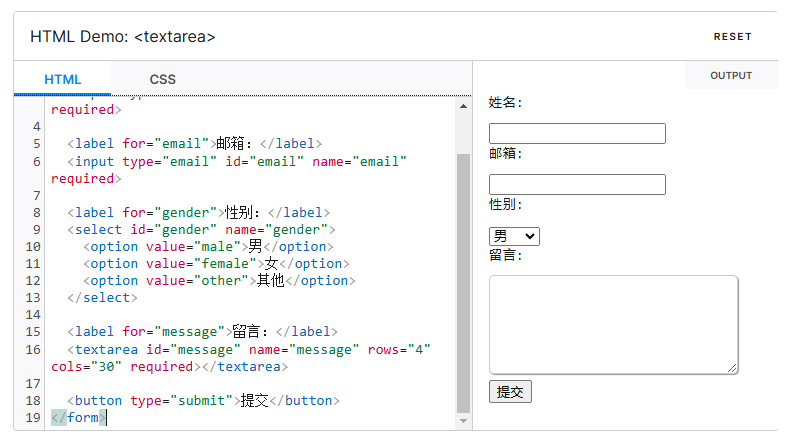Click inside the 留言 message textarea
The image size is (794, 442).
[612, 324]
